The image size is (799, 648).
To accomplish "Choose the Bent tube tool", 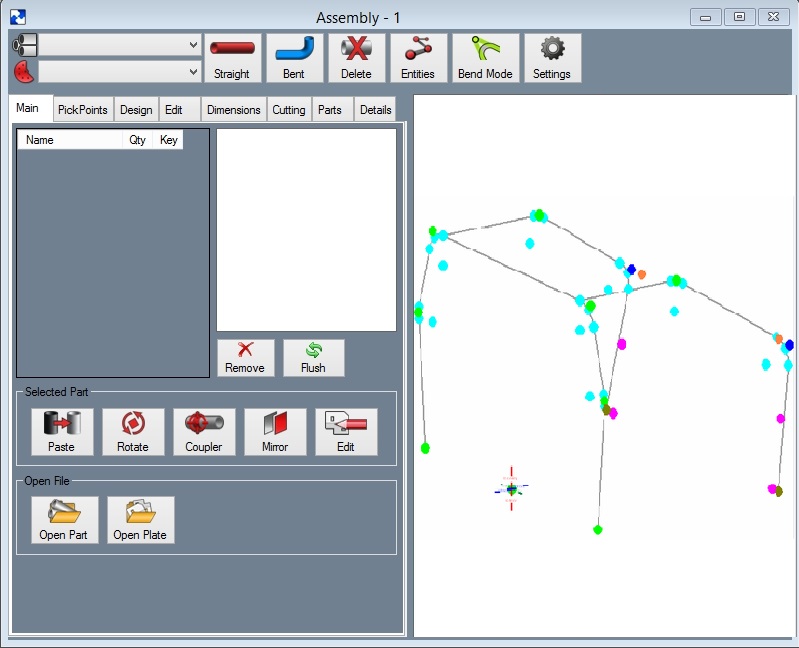I will 295,58.
